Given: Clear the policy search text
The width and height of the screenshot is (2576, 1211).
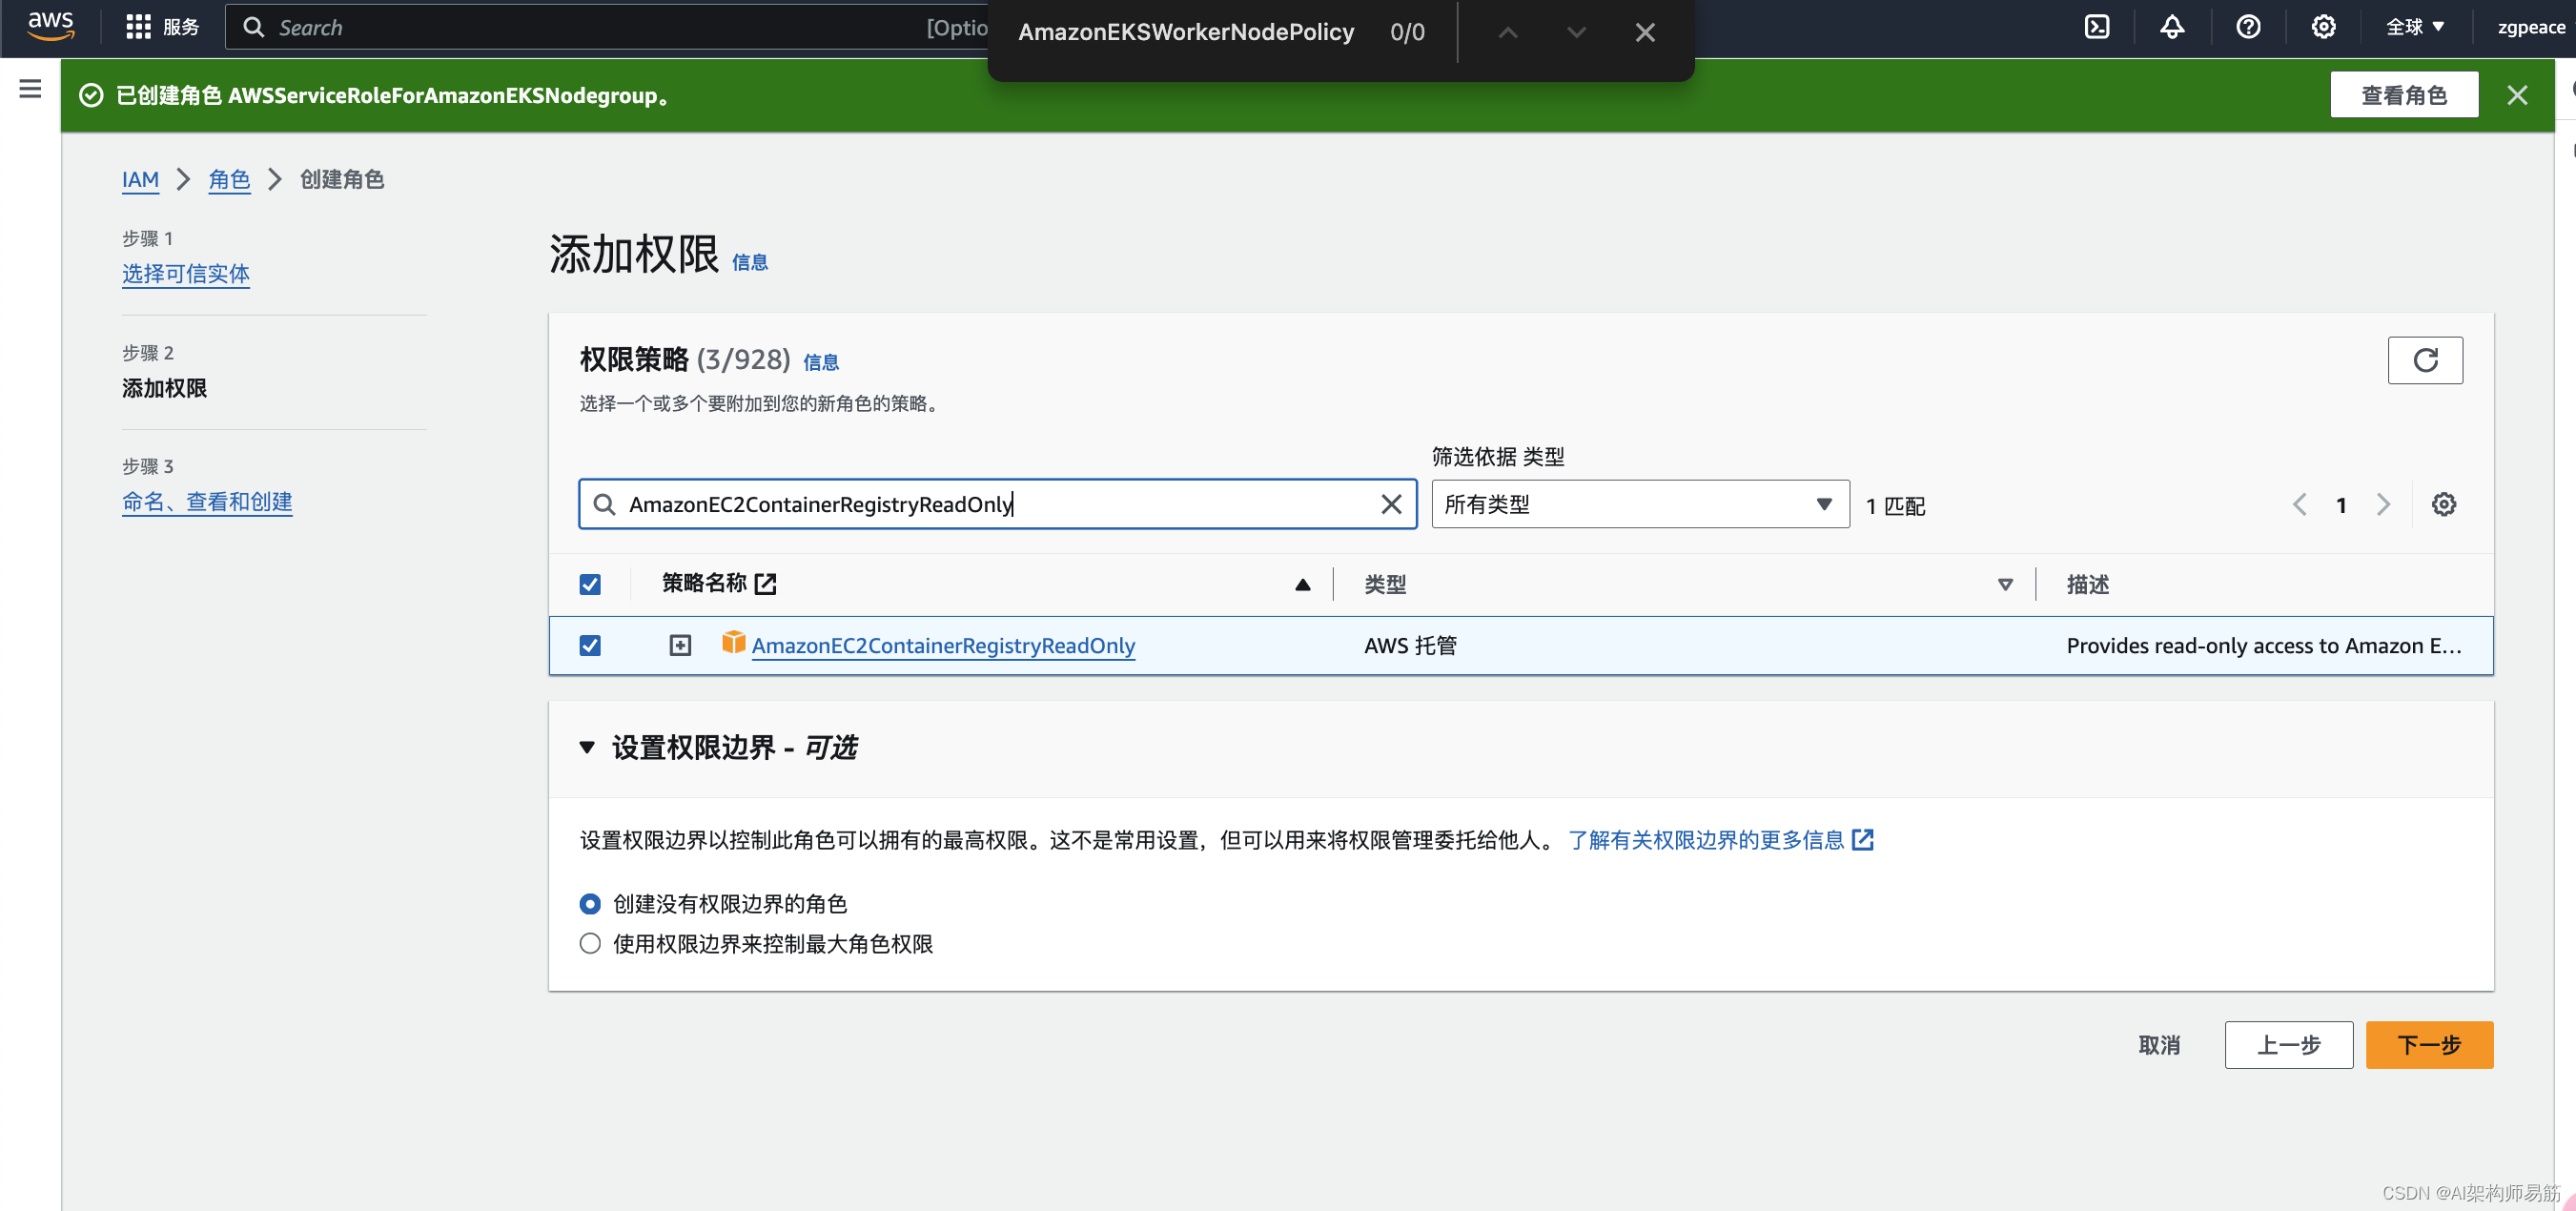Looking at the screenshot, I should (x=1390, y=504).
